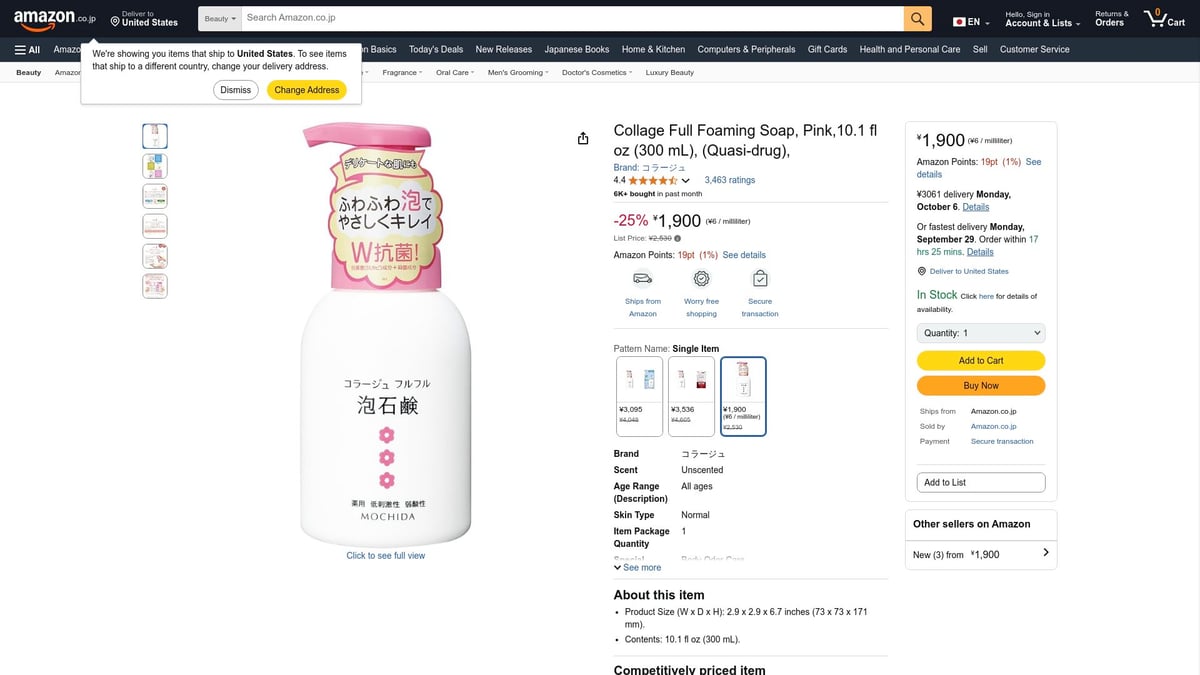Open the 3,463 ratings link
This screenshot has height=675, width=1200.
point(730,180)
